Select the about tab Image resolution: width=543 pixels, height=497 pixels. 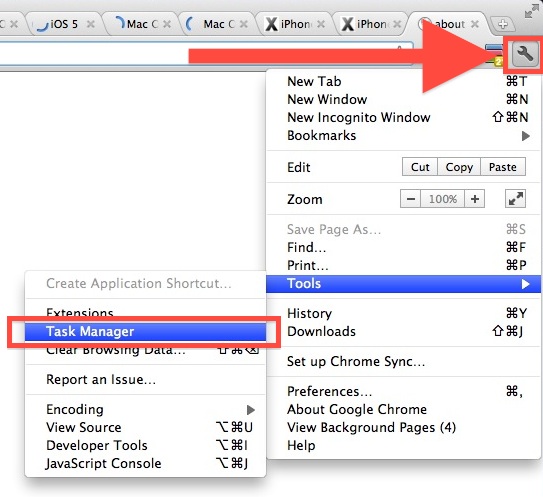point(449,24)
